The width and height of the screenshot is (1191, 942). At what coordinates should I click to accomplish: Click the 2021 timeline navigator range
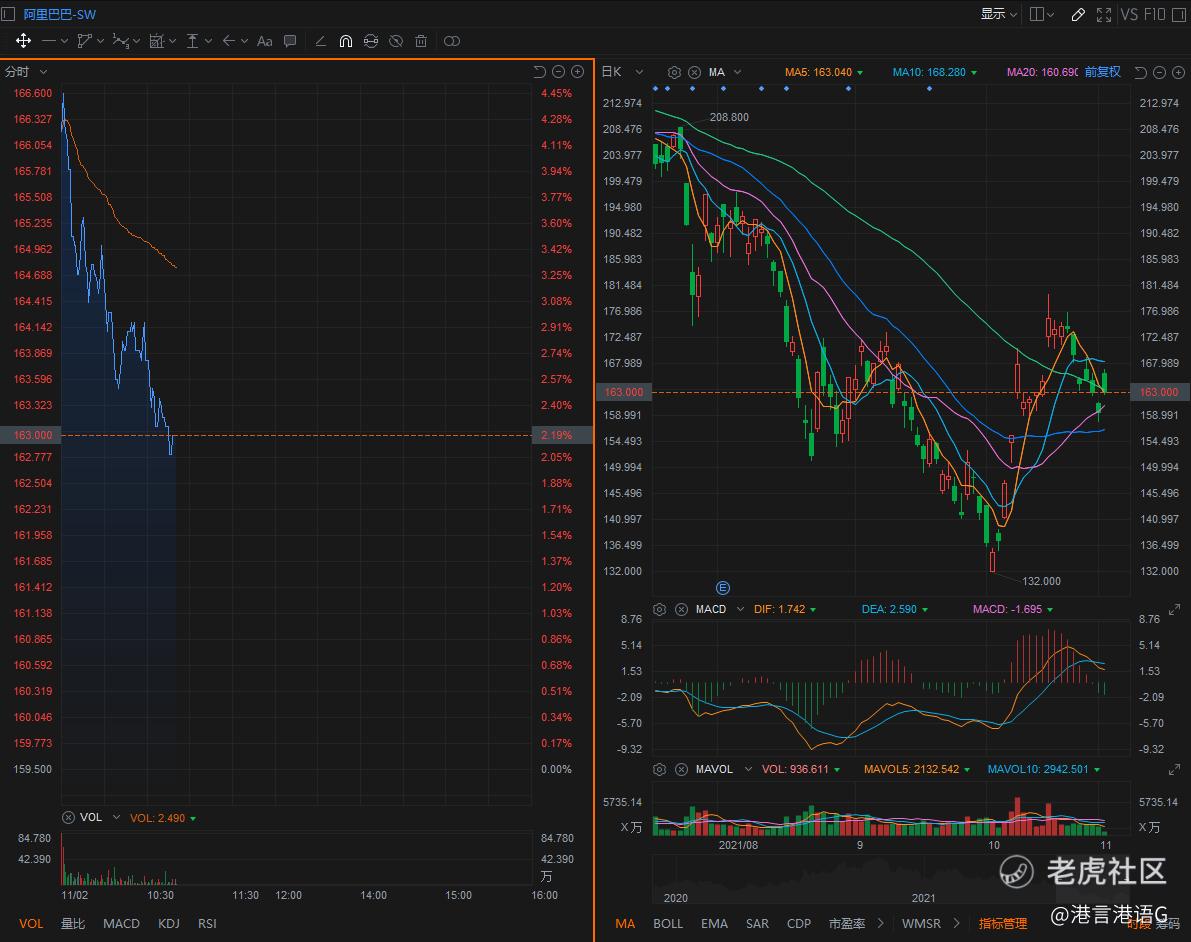pyautogui.click(x=924, y=898)
